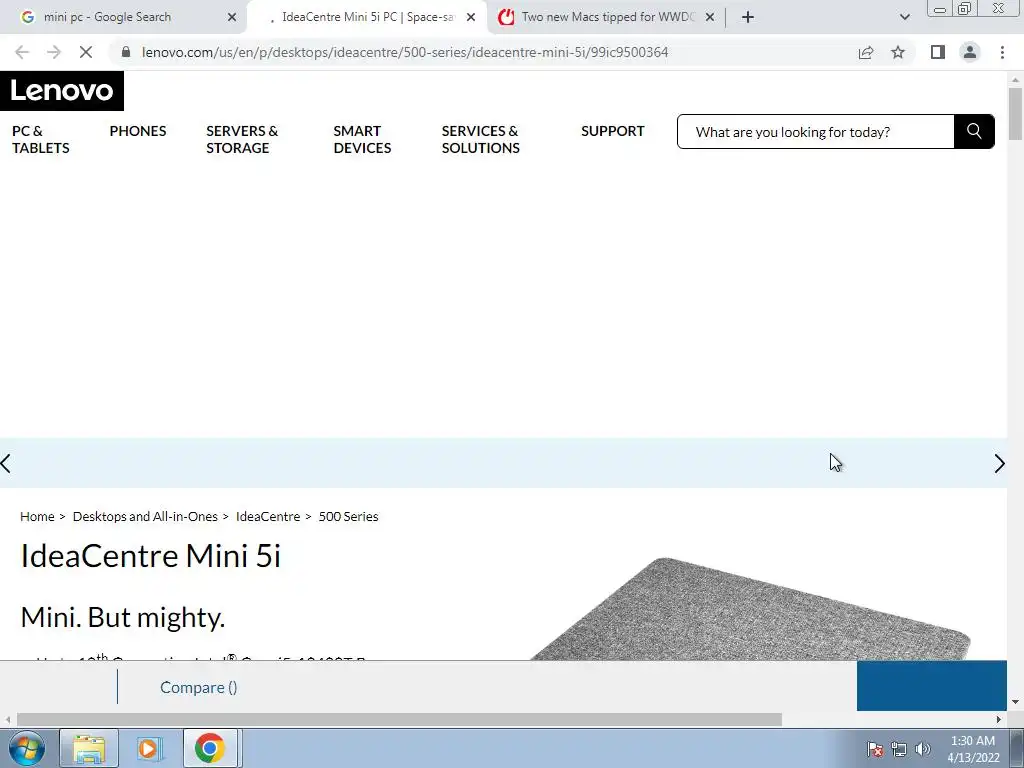The image size is (1024, 768).
Task: Open Servers & Storage menu
Action: [x=242, y=139]
